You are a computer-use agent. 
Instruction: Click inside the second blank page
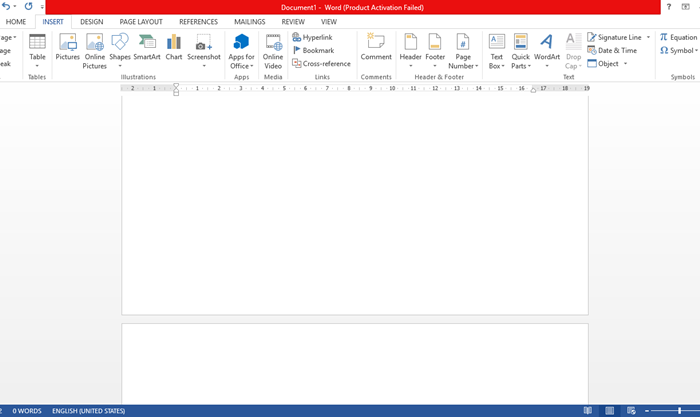click(x=355, y=364)
